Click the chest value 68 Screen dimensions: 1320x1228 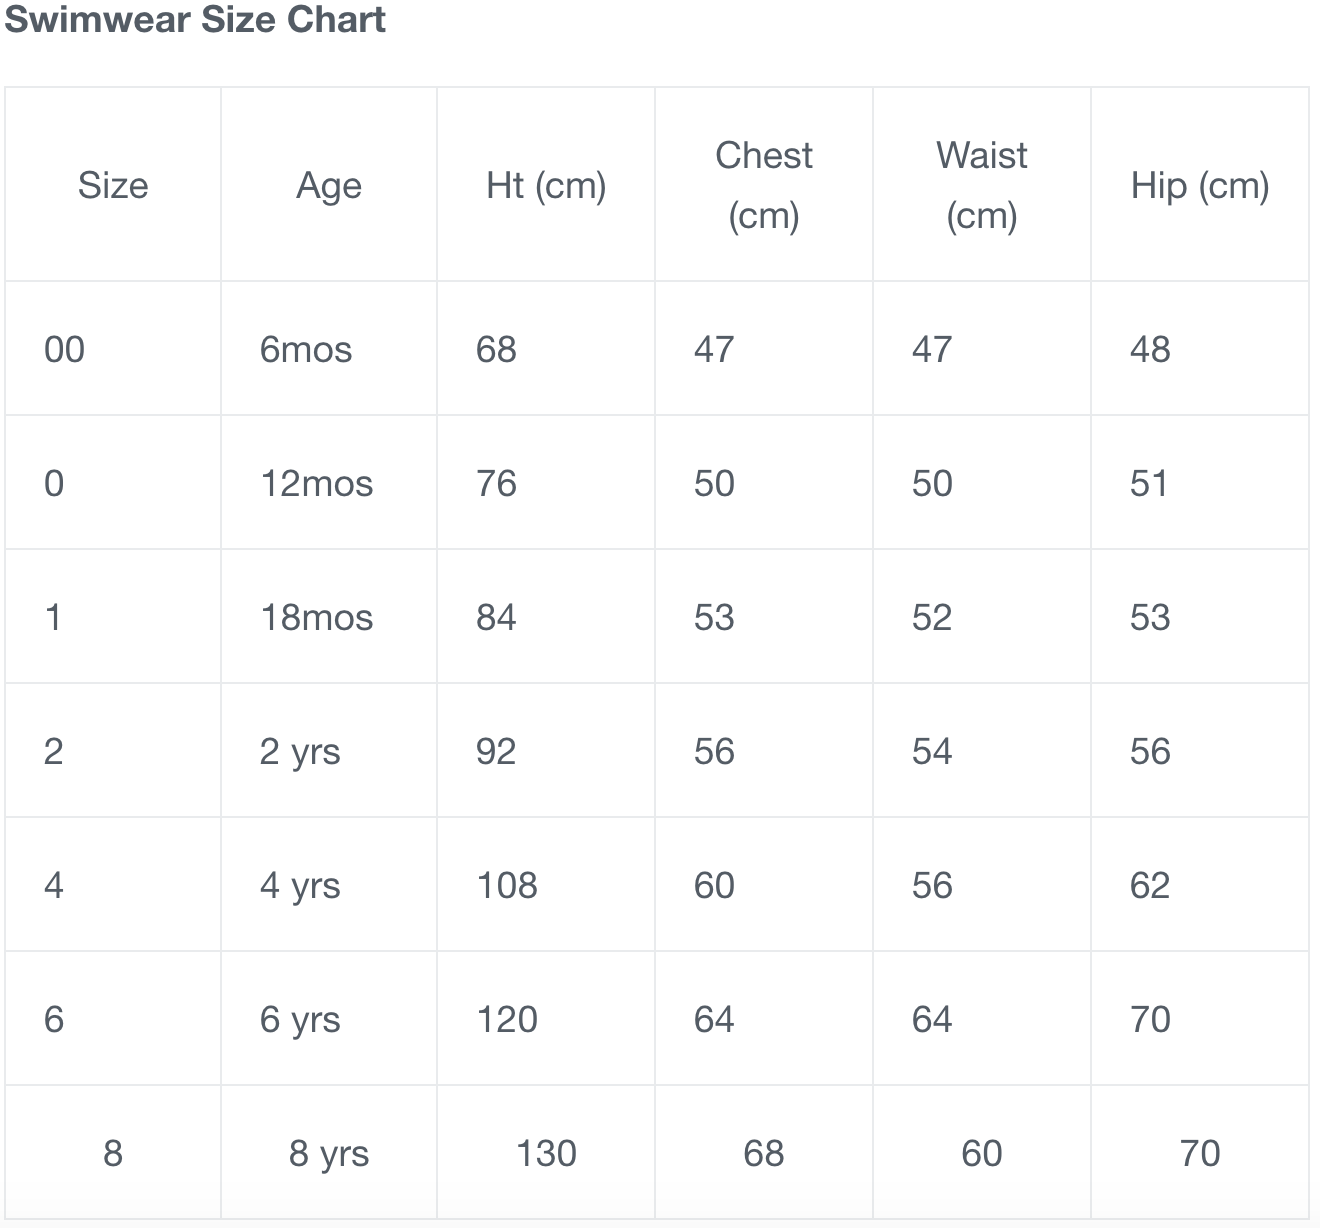(764, 1153)
